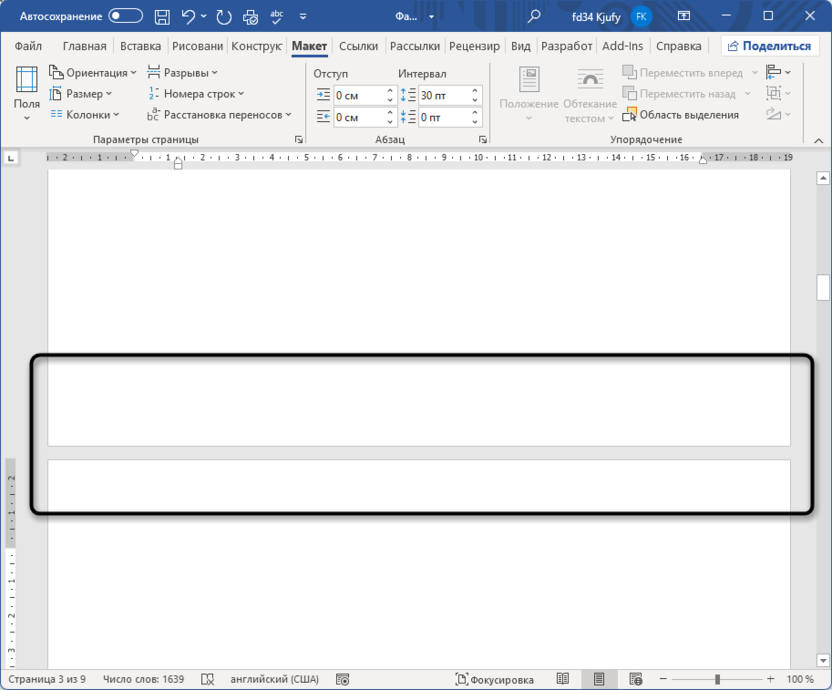Open the Абзац paragraph dialog launcher
This screenshot has width=832, height=690.
(483, 140)
